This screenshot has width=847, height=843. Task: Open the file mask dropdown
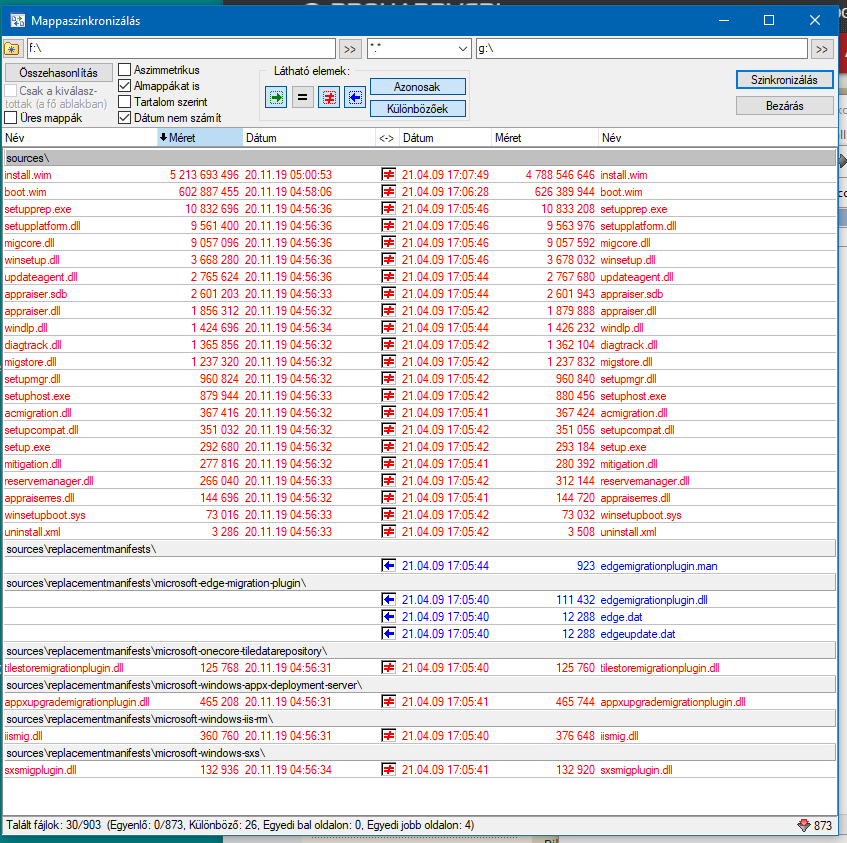point(462,49)
